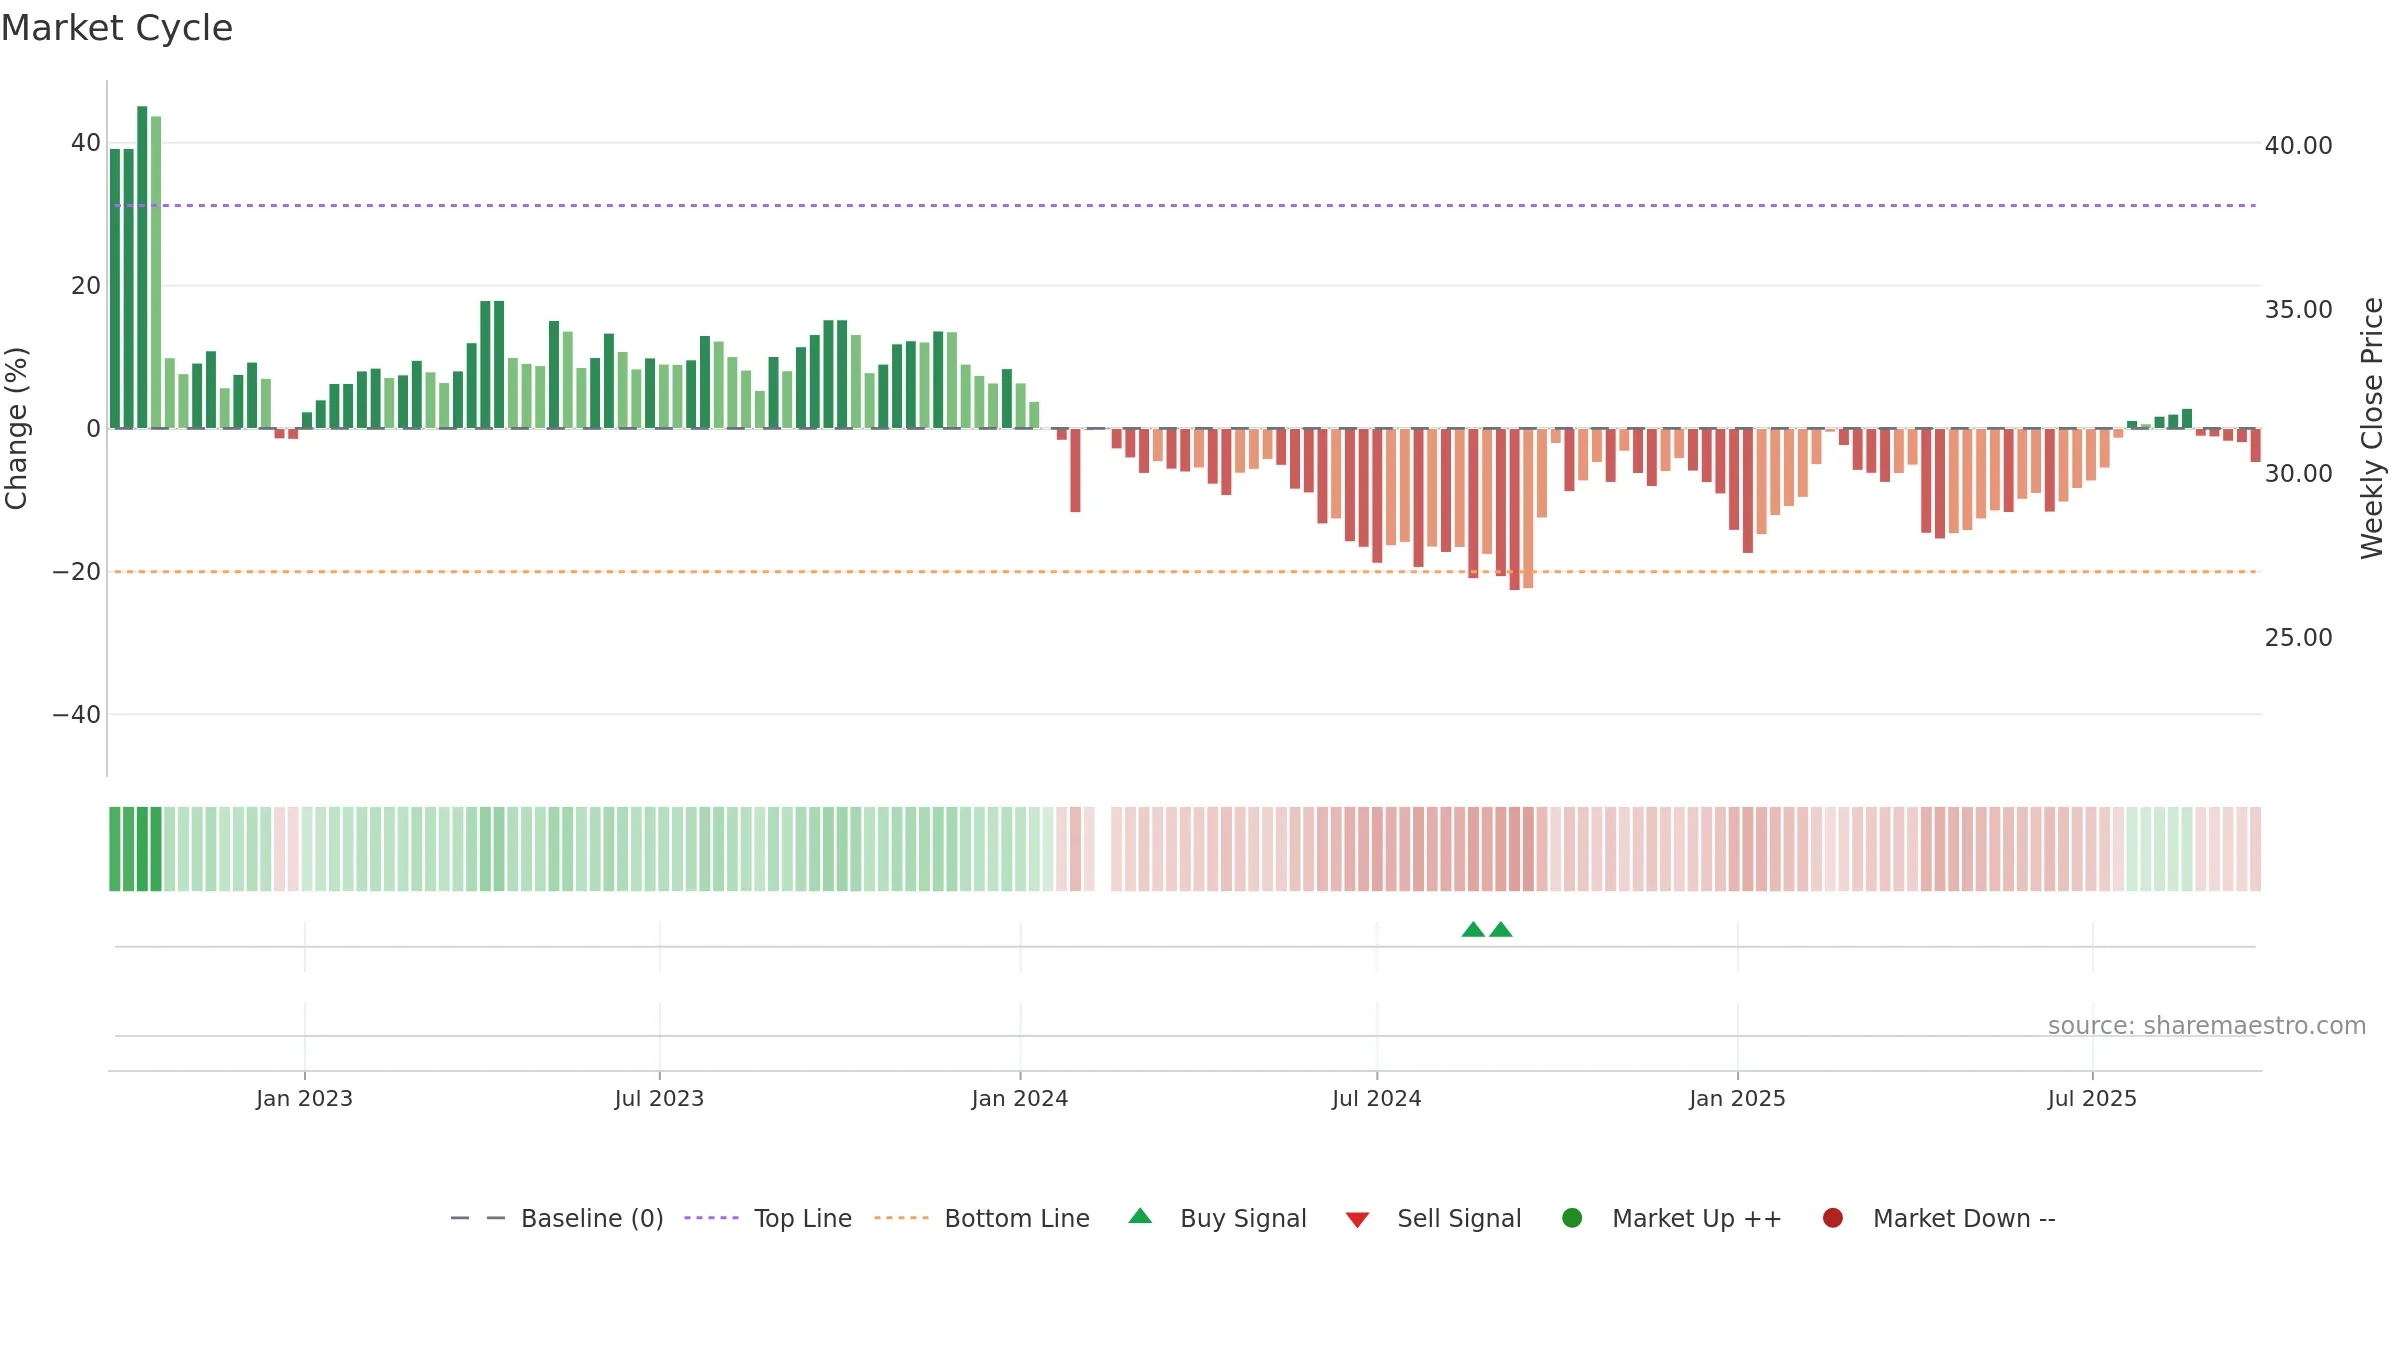The height and width of the screenshot is (1350, 2400).
Task: Click the Weekly Close Price axis title
Action: click(2372, 428)
